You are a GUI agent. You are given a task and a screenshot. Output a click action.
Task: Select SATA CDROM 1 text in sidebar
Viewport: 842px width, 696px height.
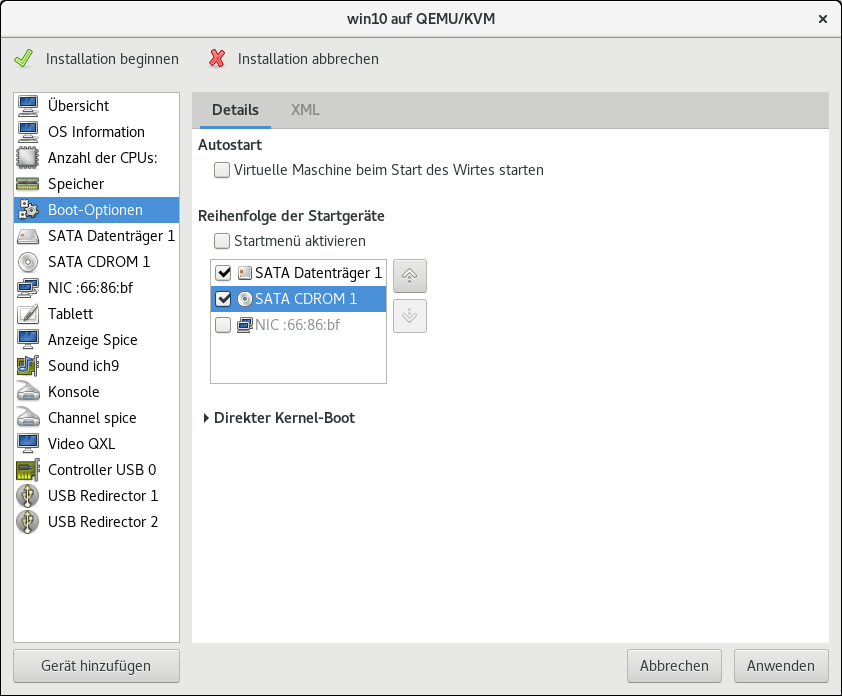point(99,262)
